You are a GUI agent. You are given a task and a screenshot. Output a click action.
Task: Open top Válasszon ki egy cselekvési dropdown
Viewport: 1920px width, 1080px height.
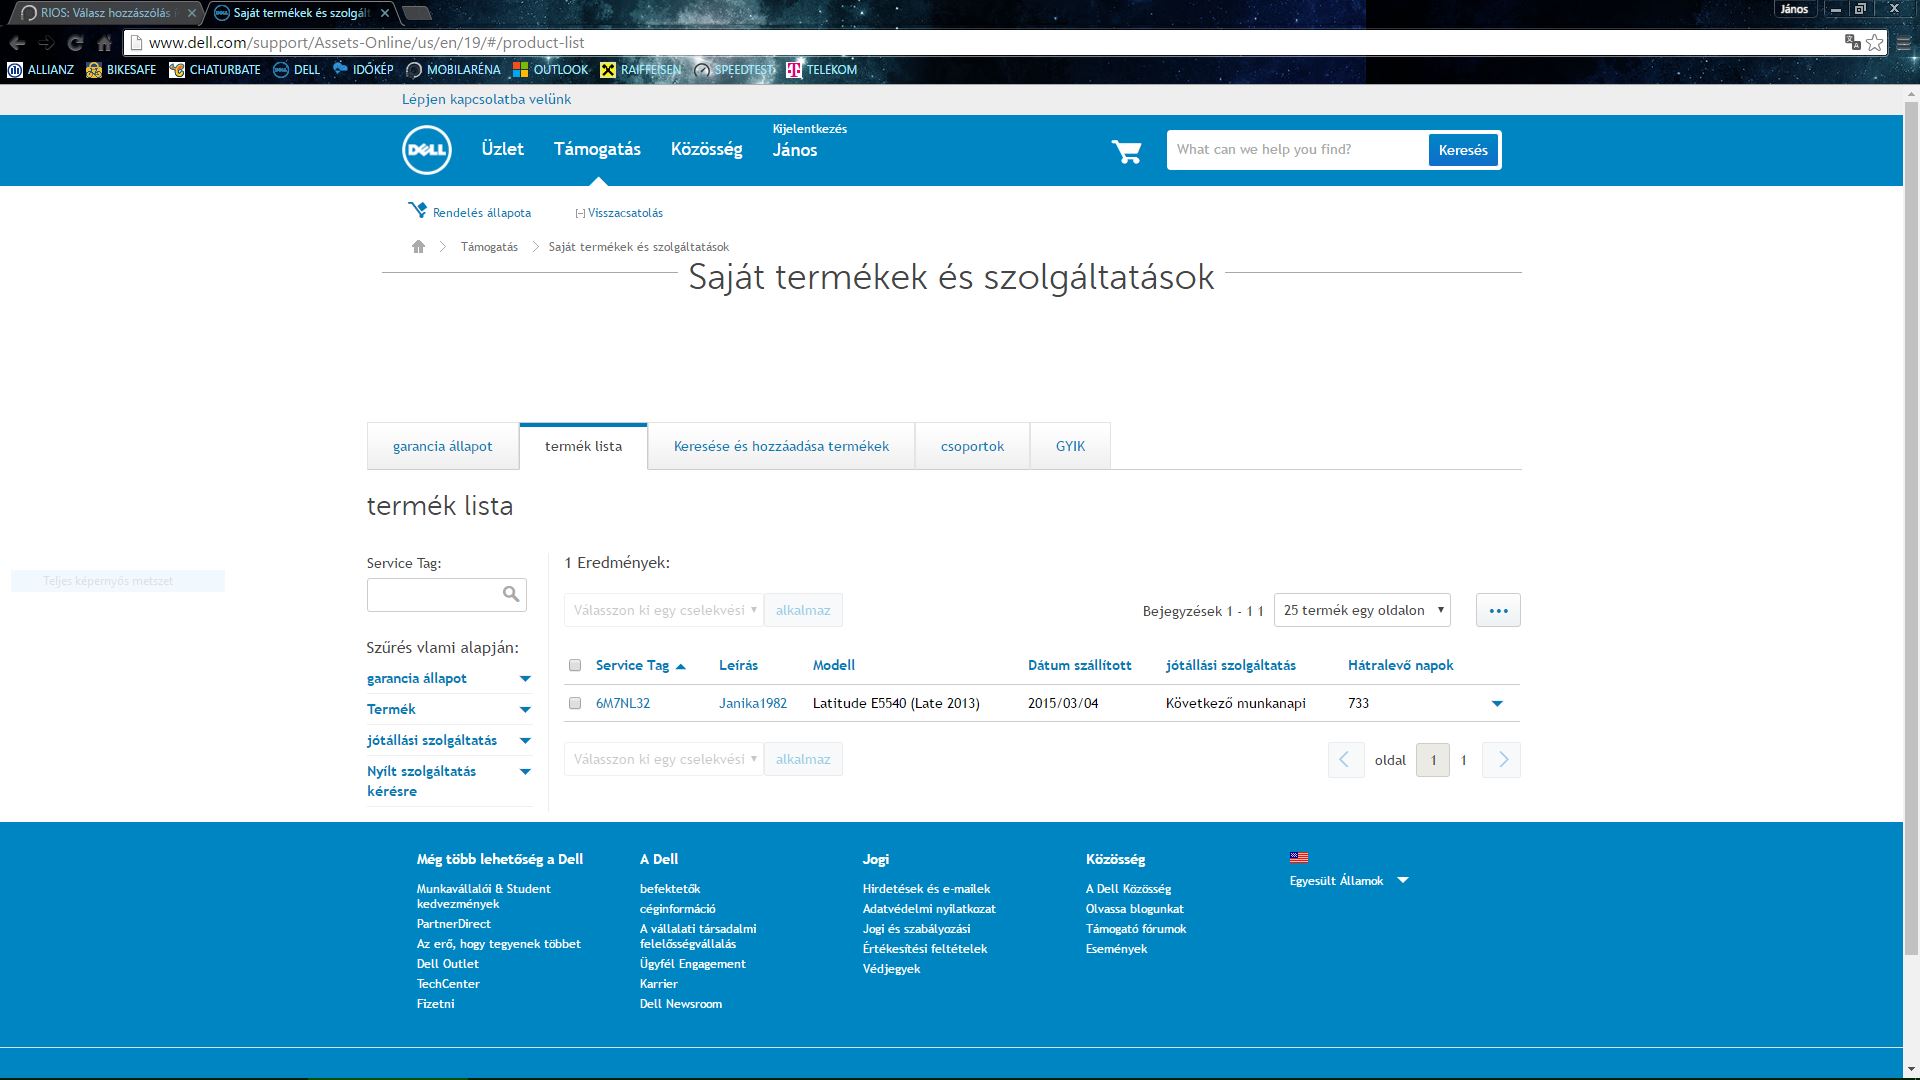(x=664, y=610)
